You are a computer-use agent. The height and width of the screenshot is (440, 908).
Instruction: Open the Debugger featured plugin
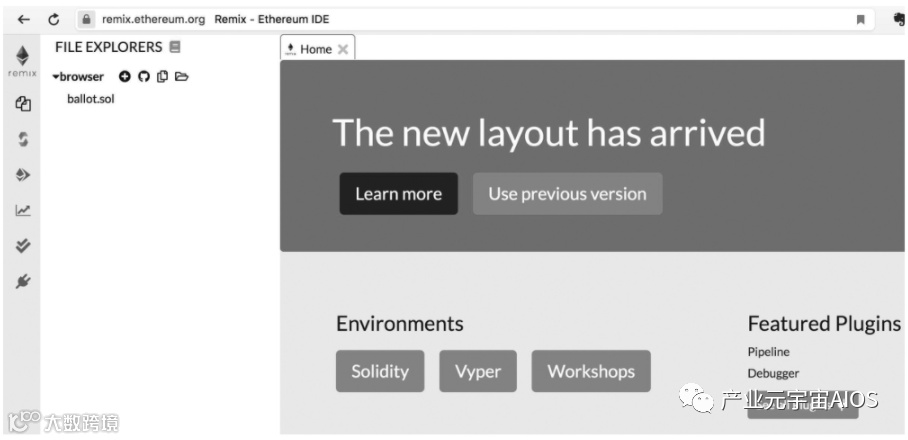773,373
